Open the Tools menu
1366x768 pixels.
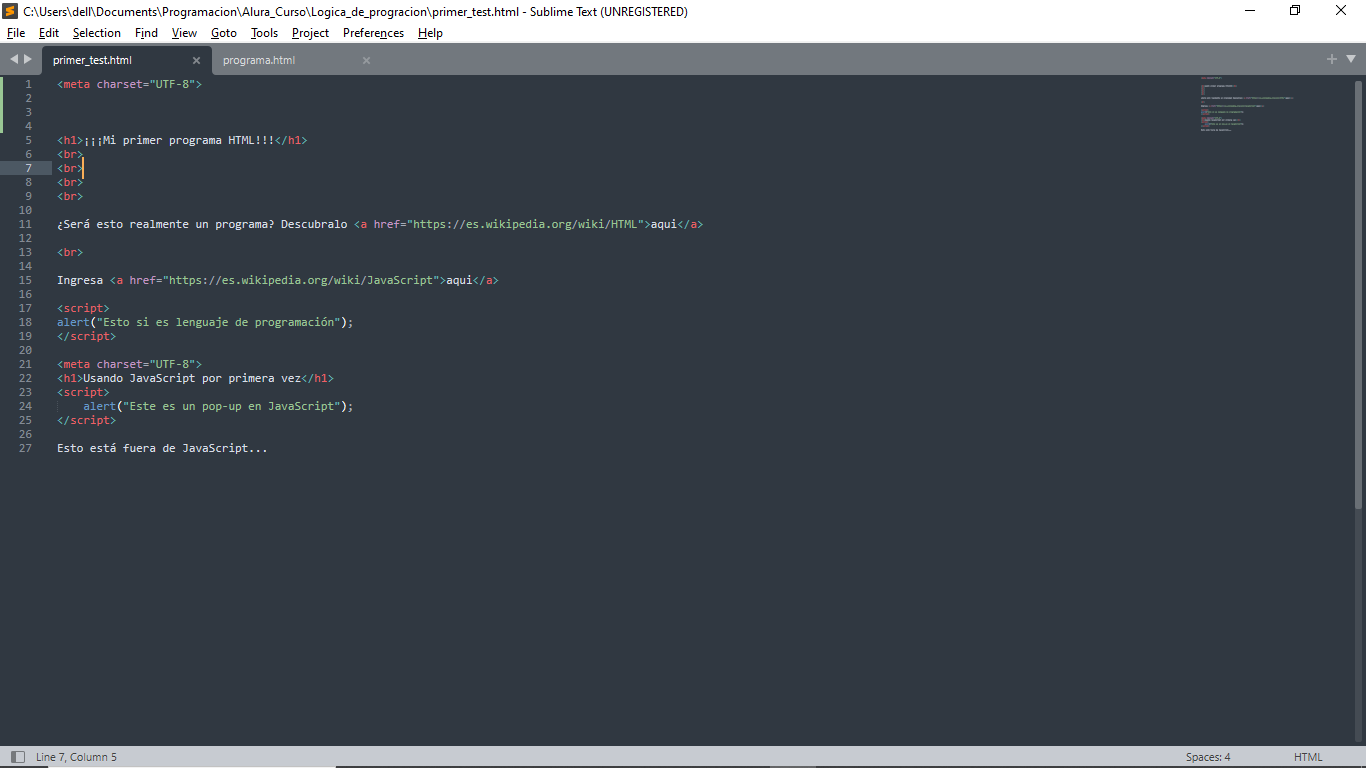click(x=265, y=33)
